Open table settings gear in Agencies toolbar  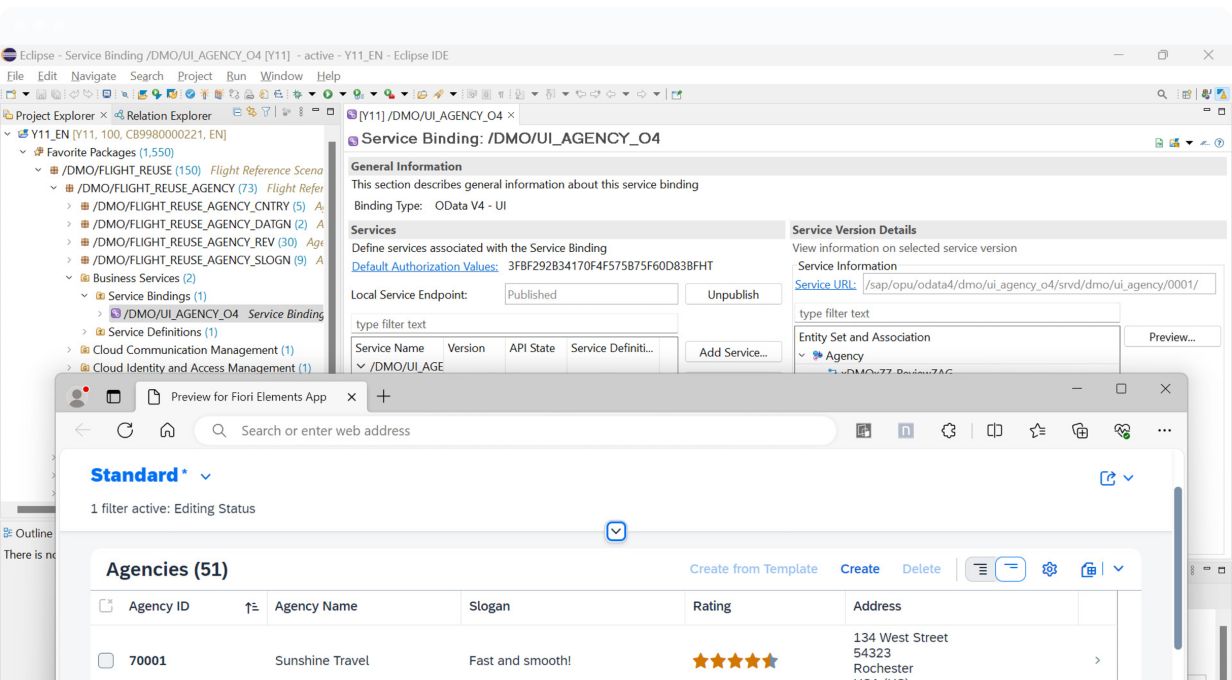pyautogui.click(x=1049, y=569)
